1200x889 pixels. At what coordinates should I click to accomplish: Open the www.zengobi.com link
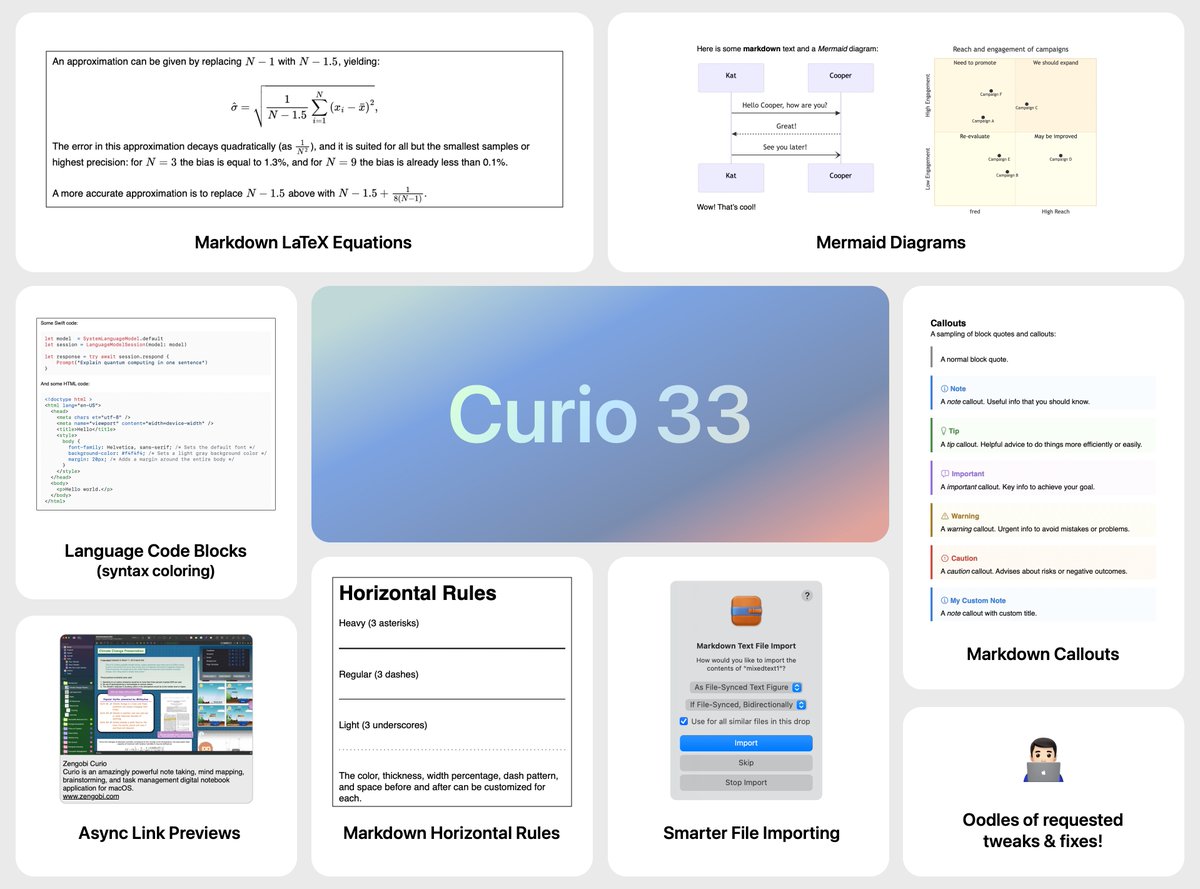91,796
